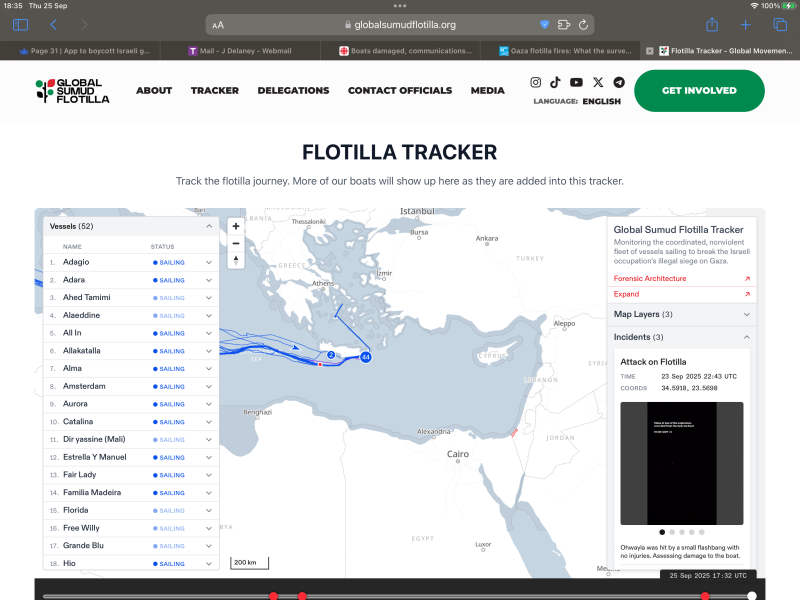Collapse the Incidents section
Viewport: 800px width, 600px height.
point(746,337)
